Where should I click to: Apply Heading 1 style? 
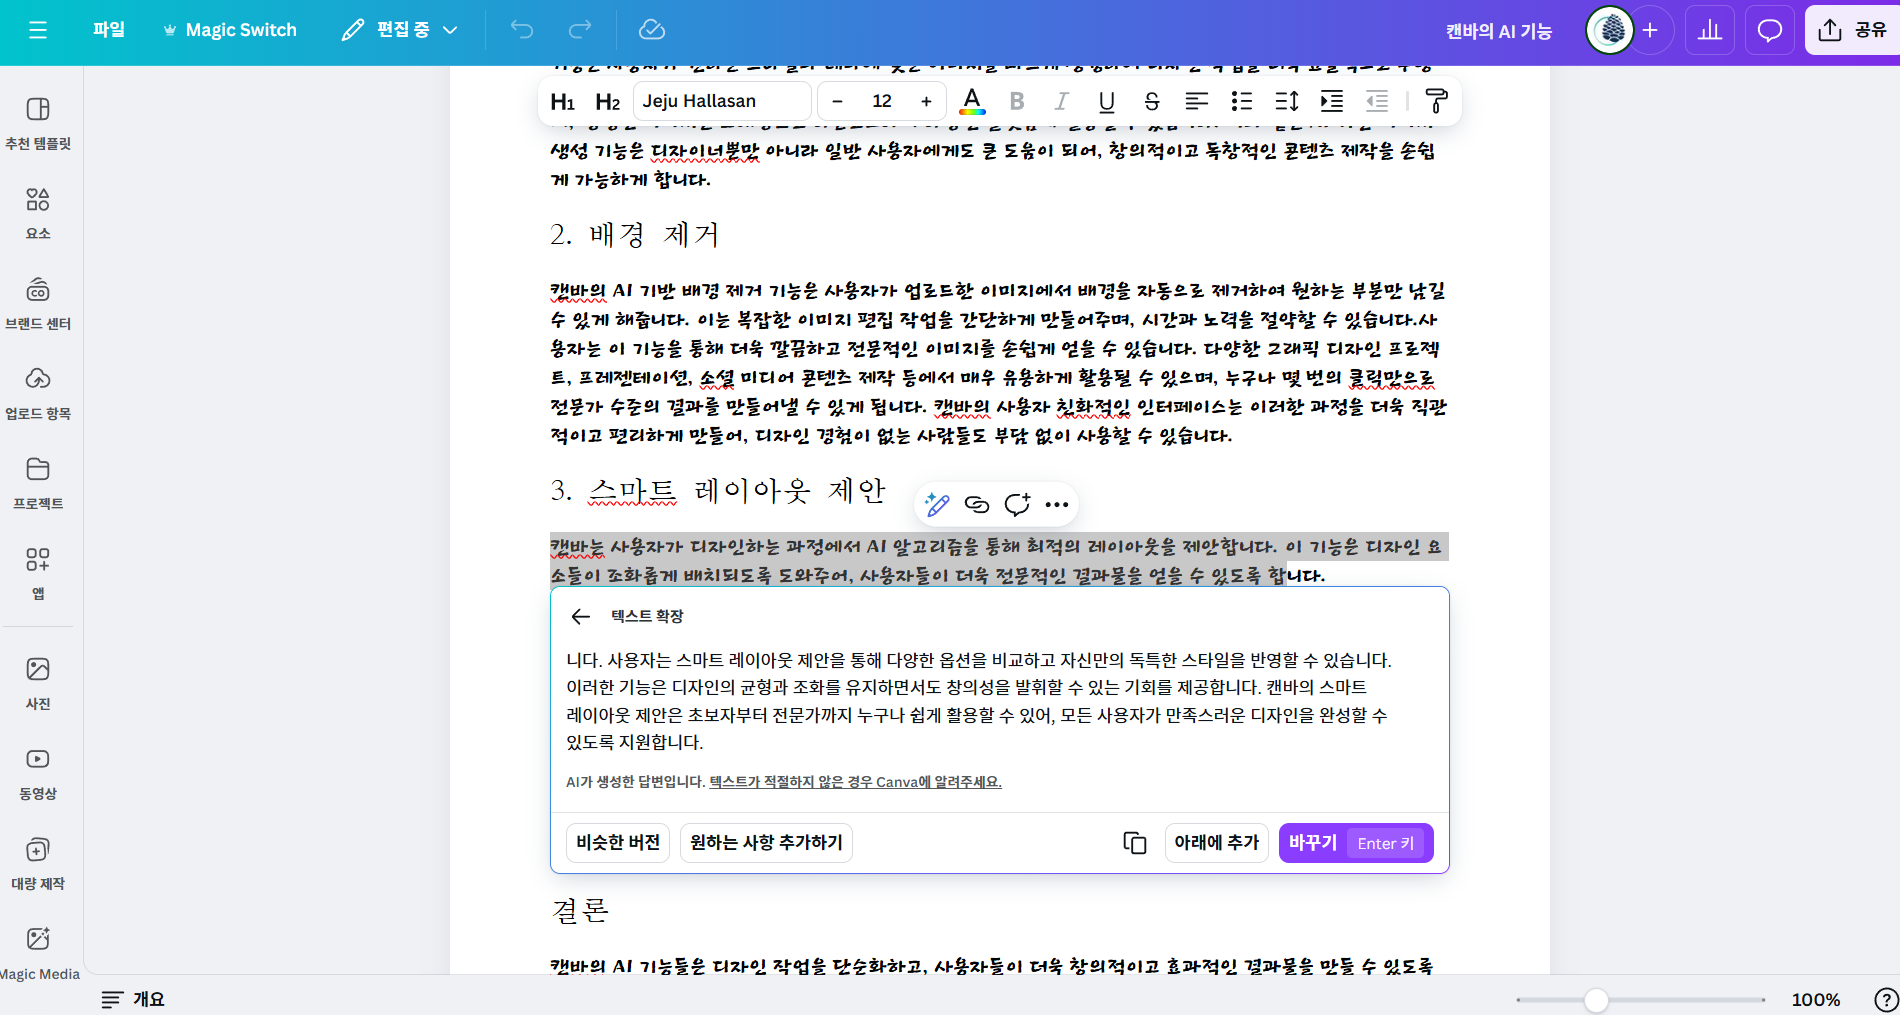[563, 101]
